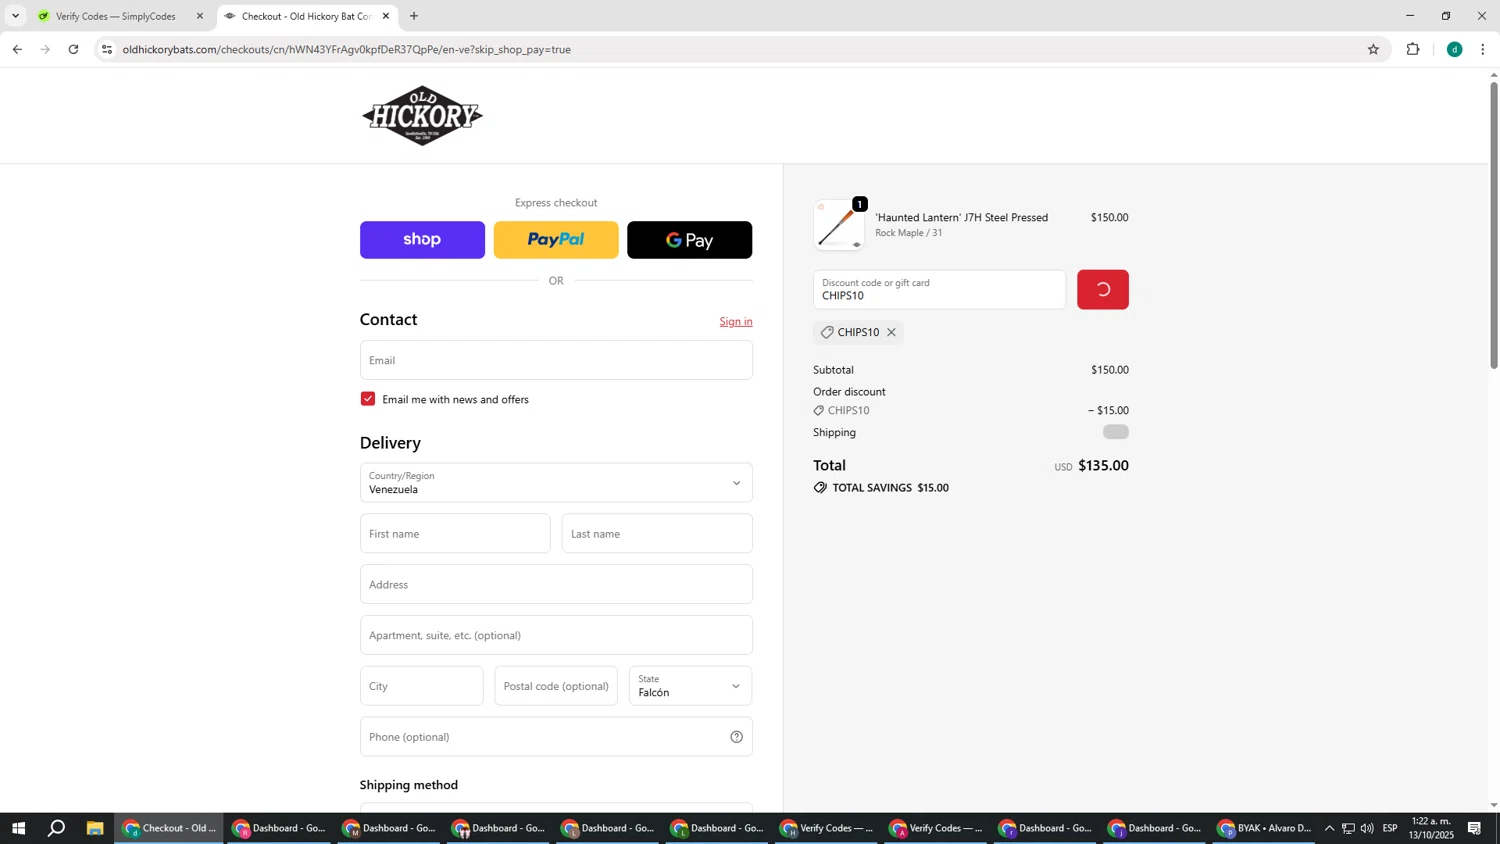Remove the CHIPS10 discount tag
This screenshot has height=844, width=1500.
(x=891, y=333)
